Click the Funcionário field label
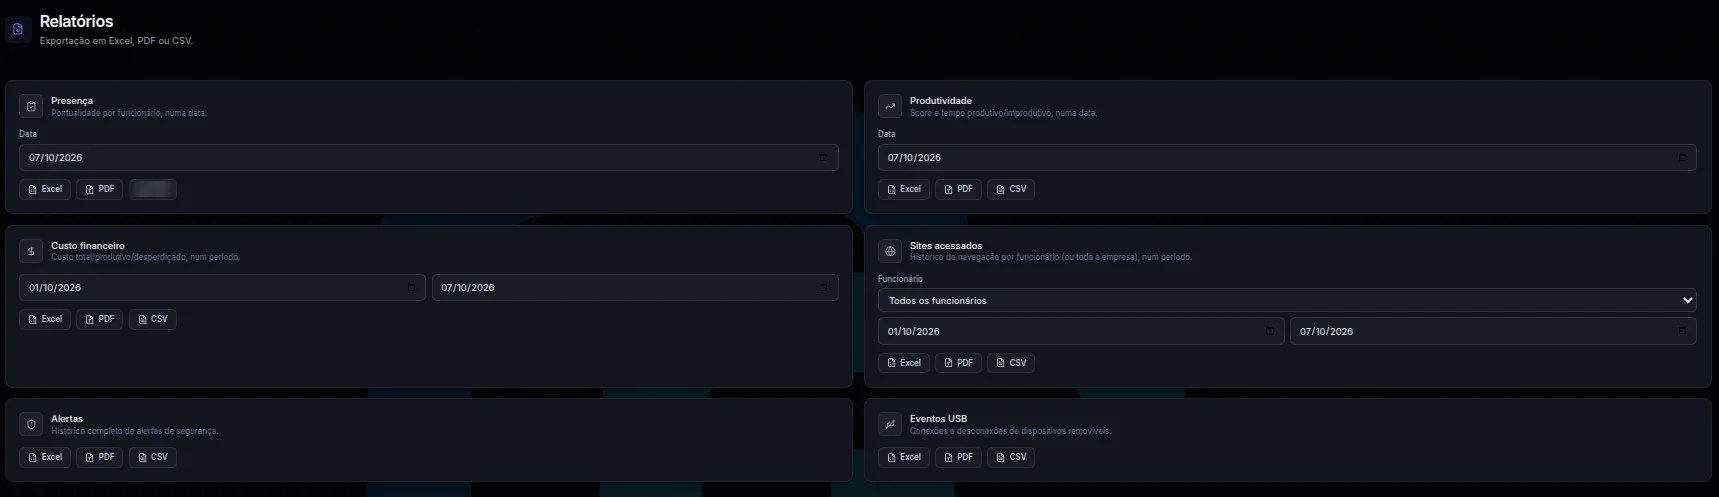 click(900, 279)
